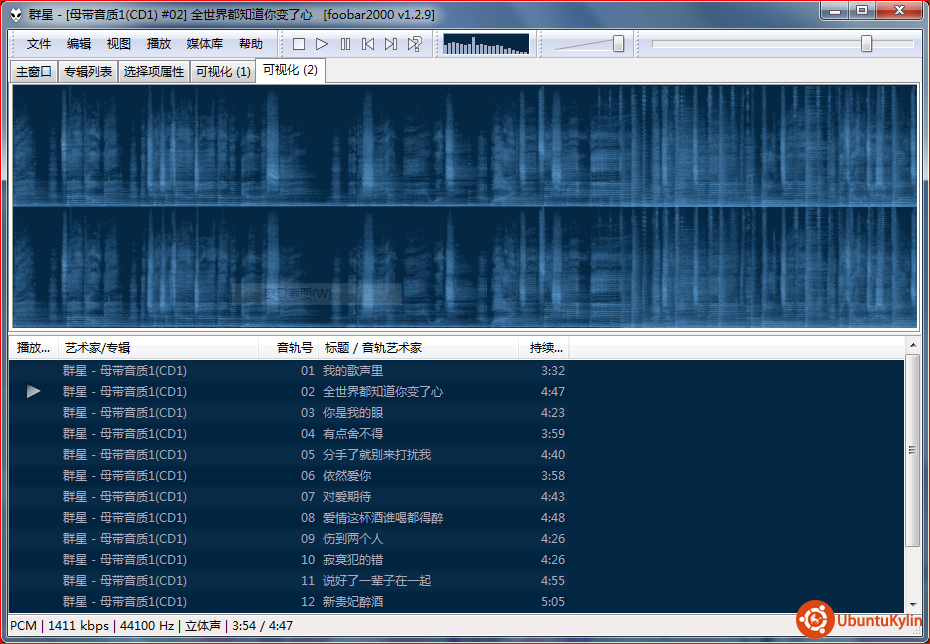Screen dimensions: 930x644
Task: Open the 媒体库 menu
Action: click(x=205, y=44)
